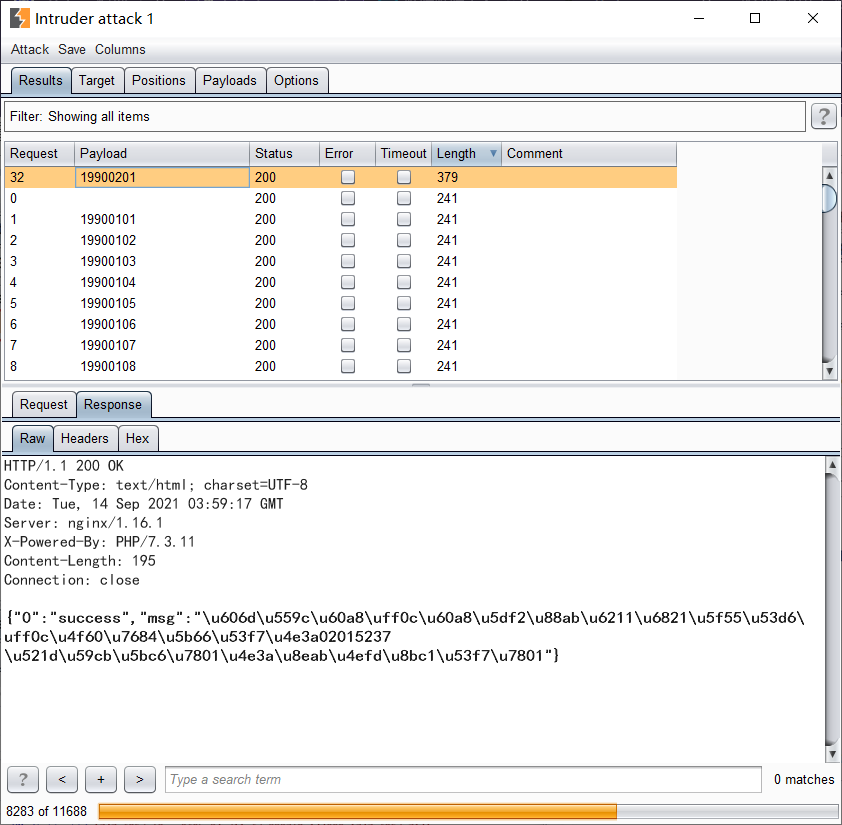Click the X-Powered-By: PHP/7.3.11 line
This screenshot has height=825, width=842.
click(99, 541)
